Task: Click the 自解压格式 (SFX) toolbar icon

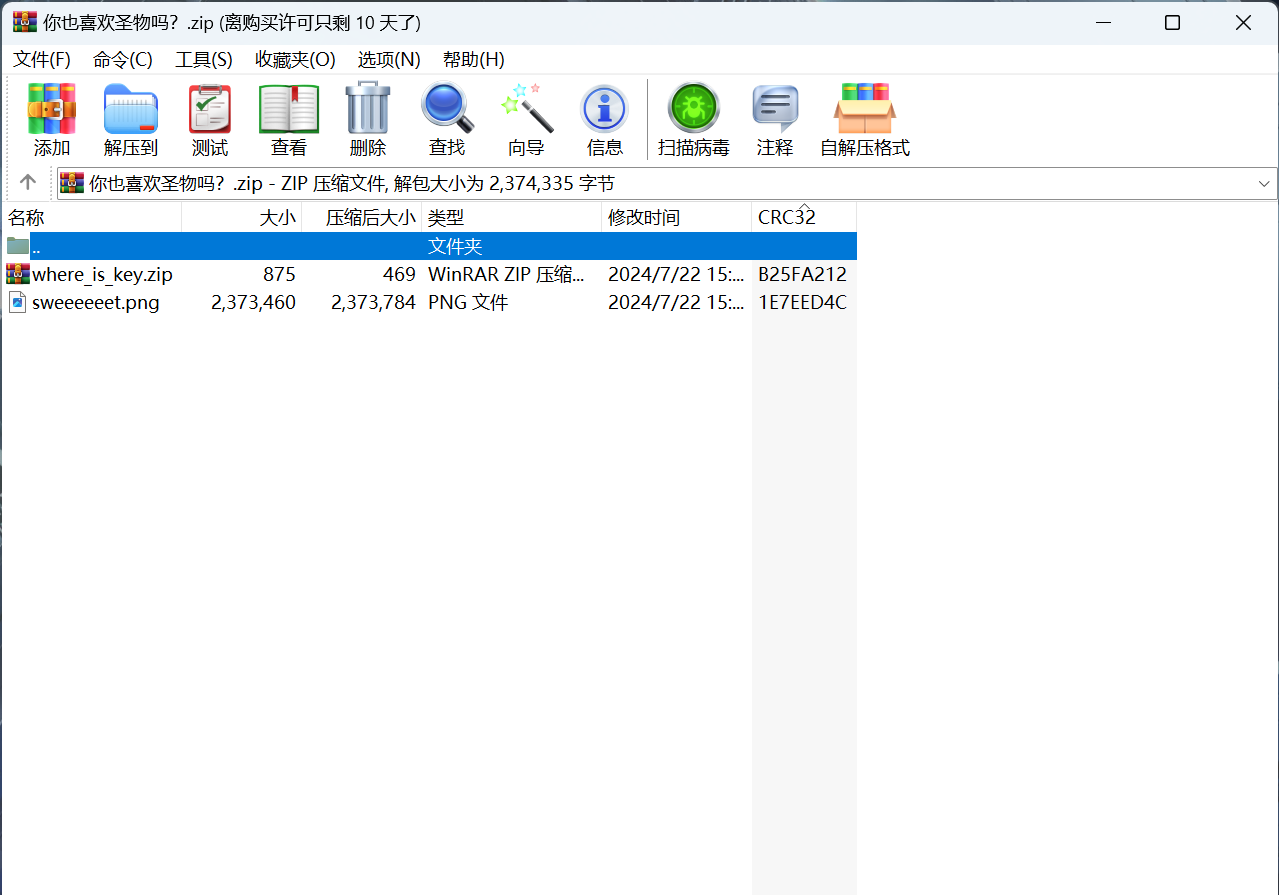Action: 865,108
